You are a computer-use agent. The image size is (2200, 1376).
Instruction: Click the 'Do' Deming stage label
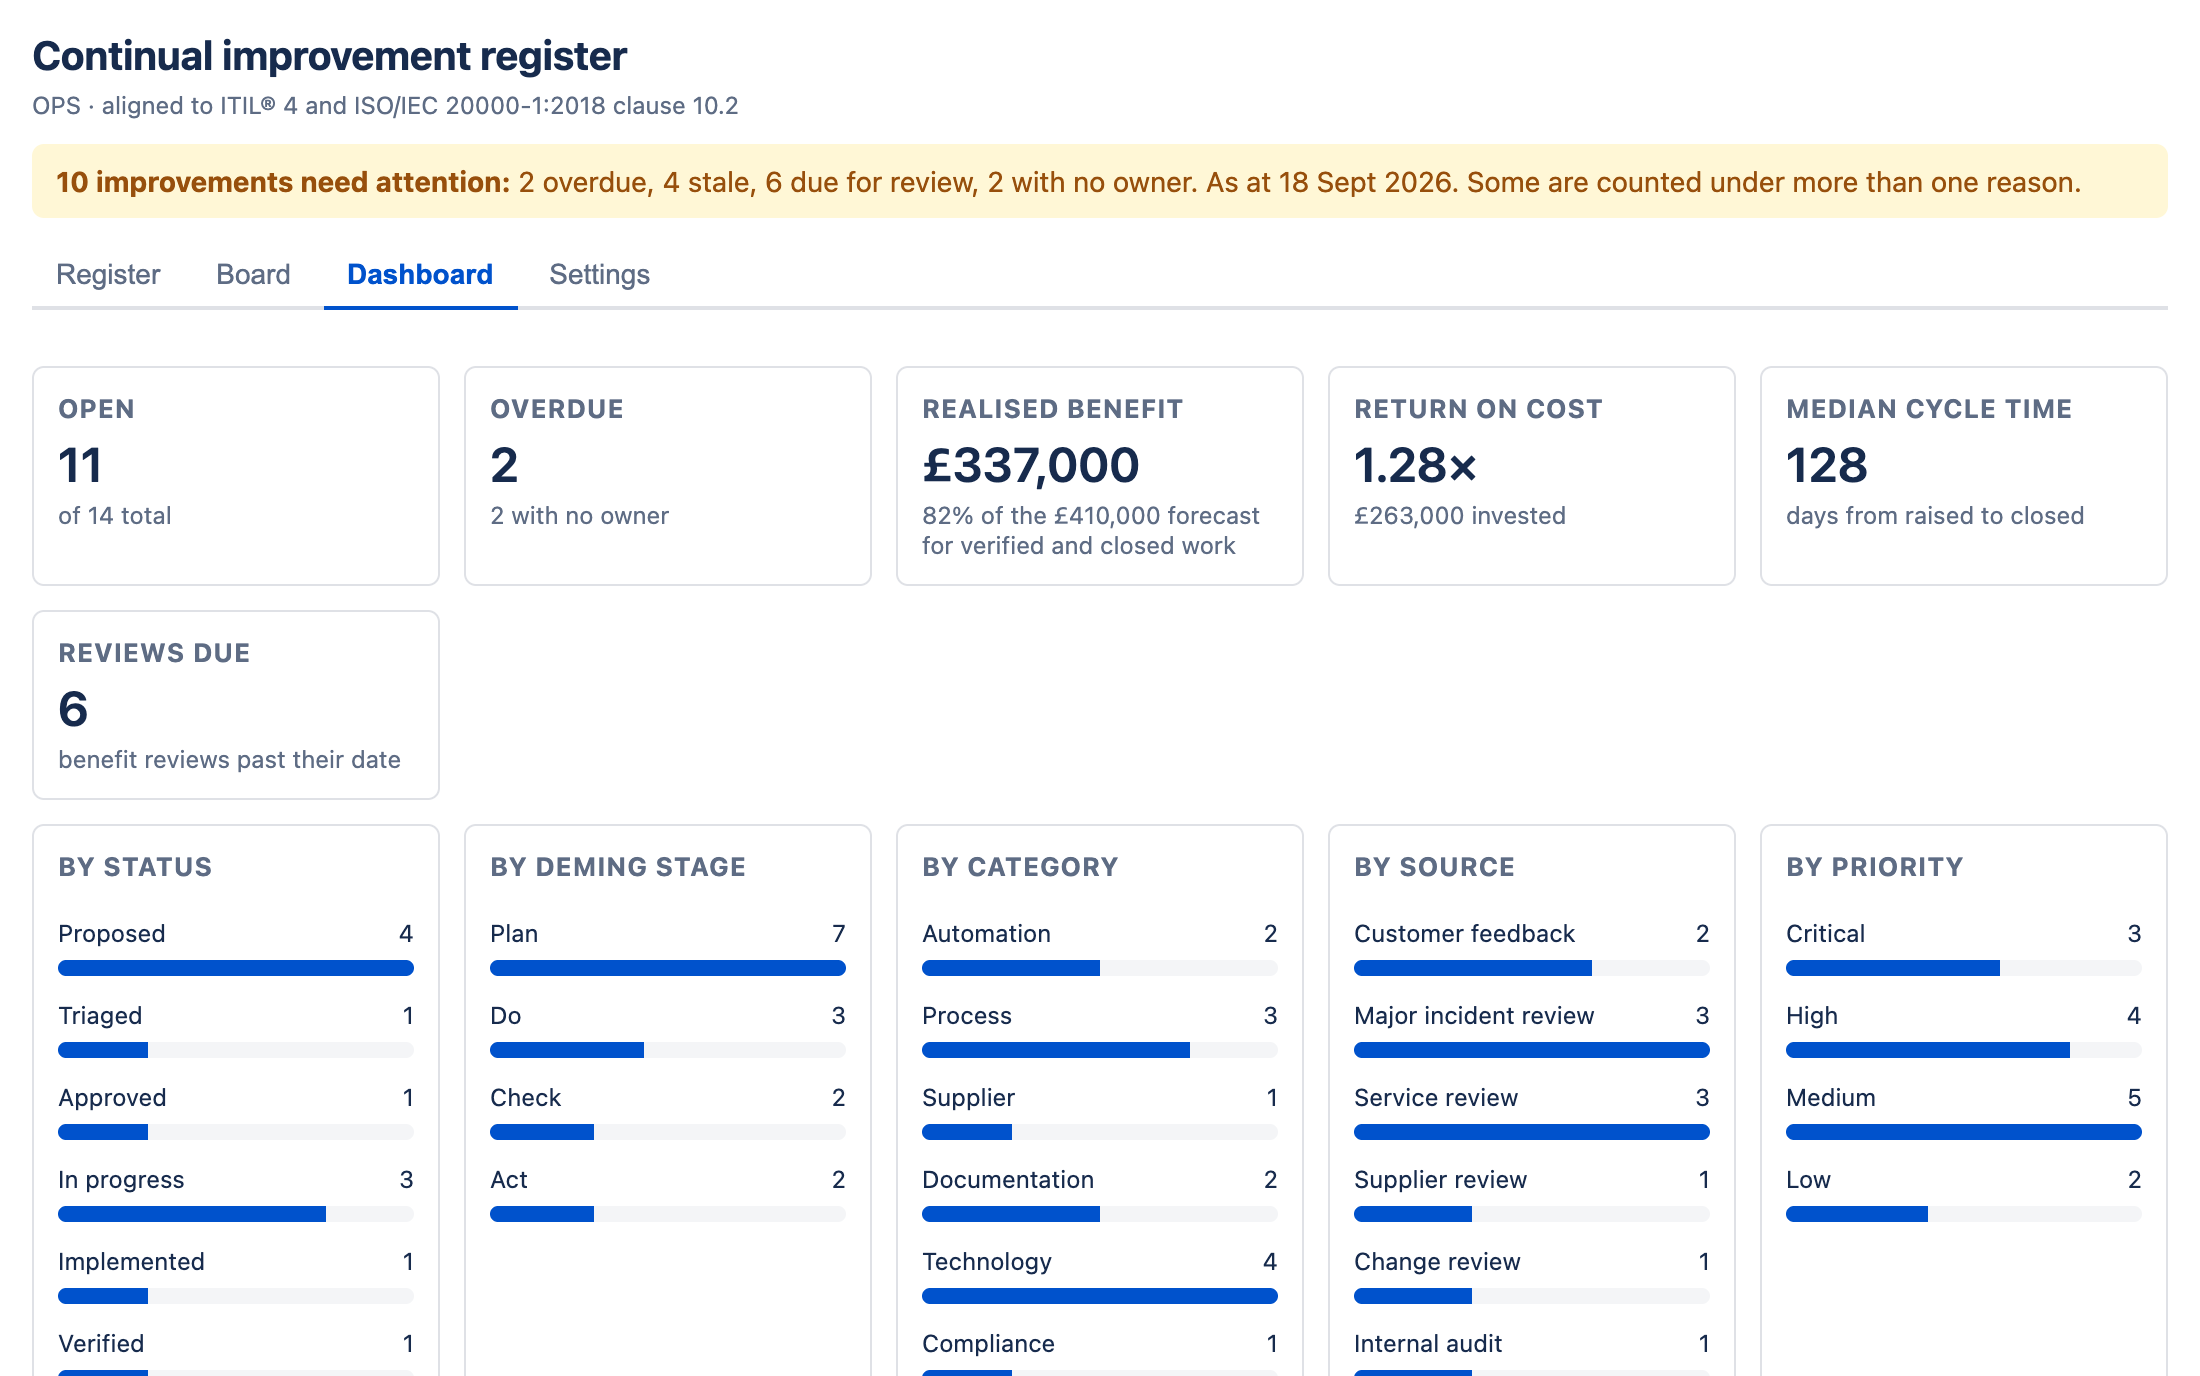pos(506,1016)
